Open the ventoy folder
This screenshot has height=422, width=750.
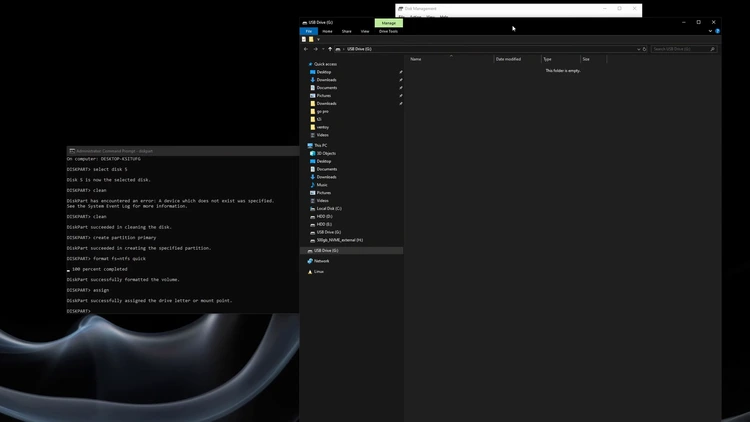pyautogui.click(x=323, y=127)
